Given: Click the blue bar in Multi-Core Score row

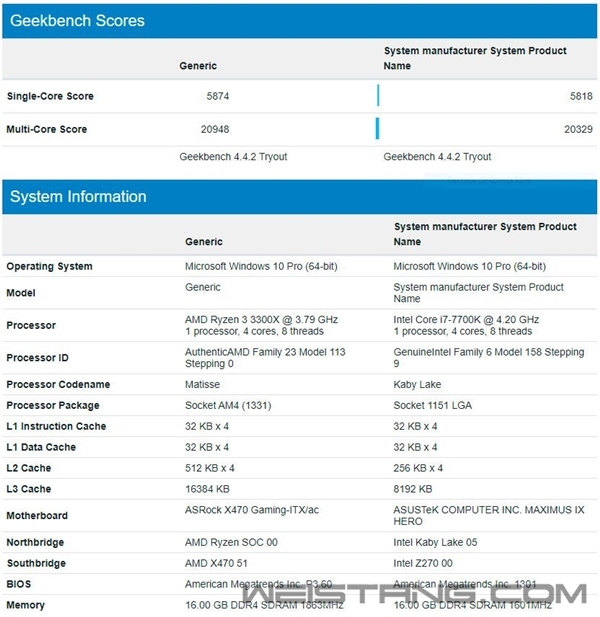Looking at the screenshot, I should (x=378, y=129).
